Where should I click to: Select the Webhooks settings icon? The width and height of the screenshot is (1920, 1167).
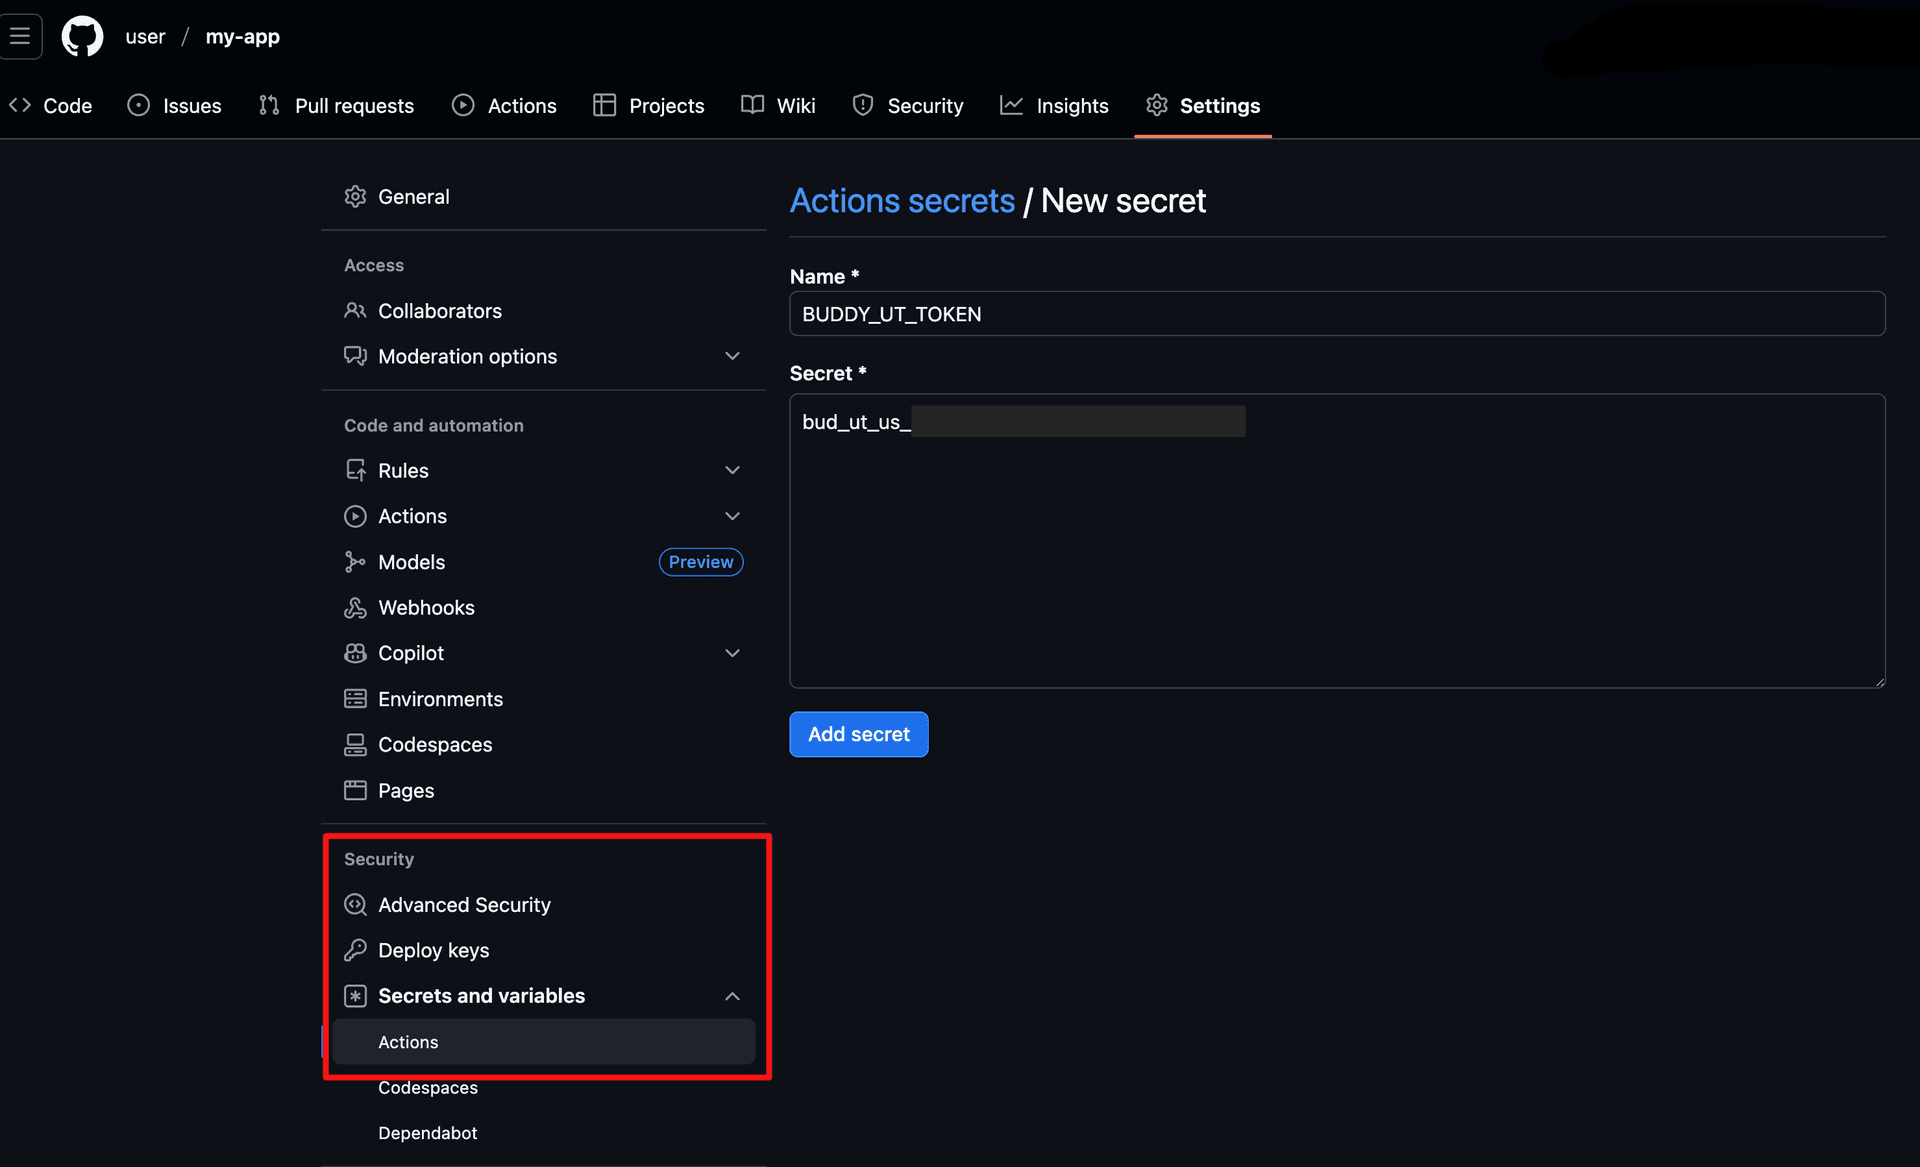pyautogui.click(x=356, y=607)
